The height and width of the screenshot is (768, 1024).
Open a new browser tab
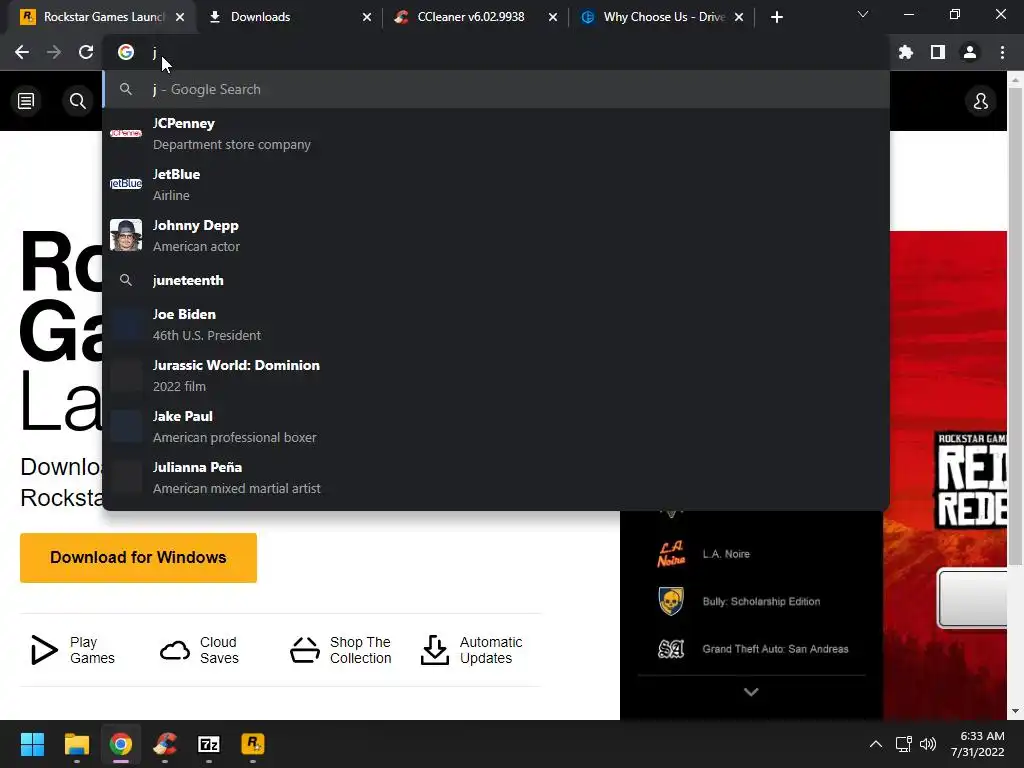(x=776, y=17)
